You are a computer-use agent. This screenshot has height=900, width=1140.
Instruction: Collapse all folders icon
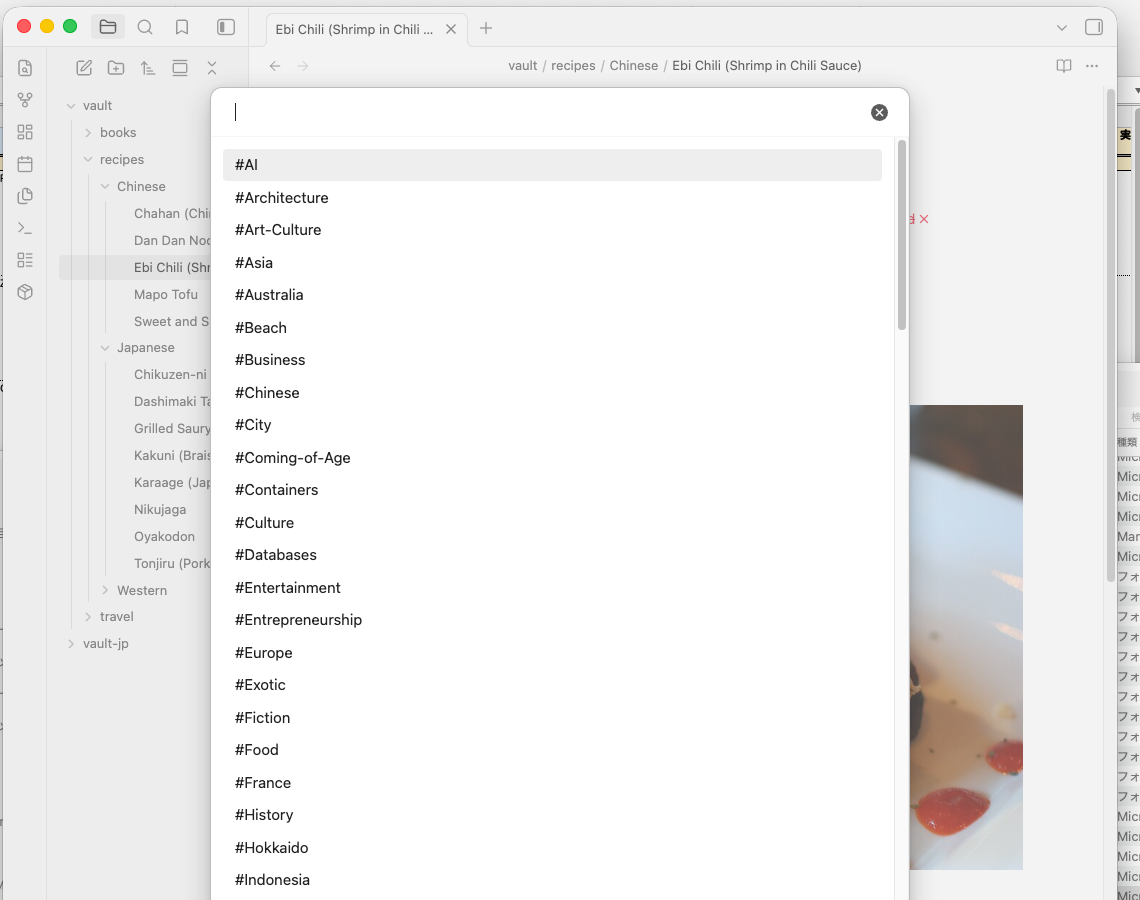[x=212, y=68]
